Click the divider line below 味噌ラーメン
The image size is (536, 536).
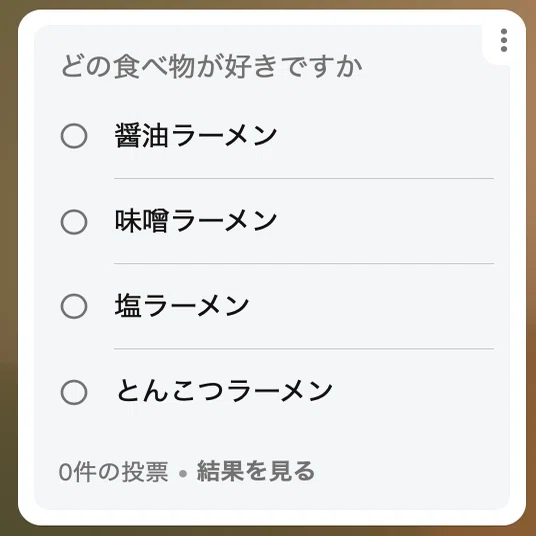[x=304, y=263]
